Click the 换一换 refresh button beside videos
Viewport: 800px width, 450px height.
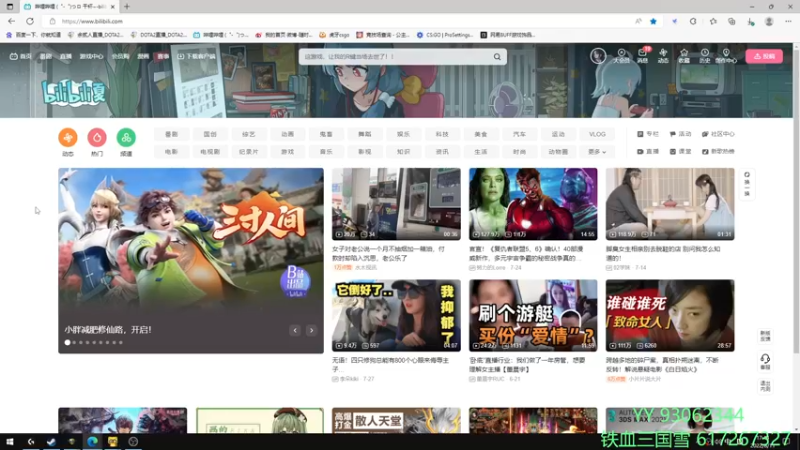(747, 184)
